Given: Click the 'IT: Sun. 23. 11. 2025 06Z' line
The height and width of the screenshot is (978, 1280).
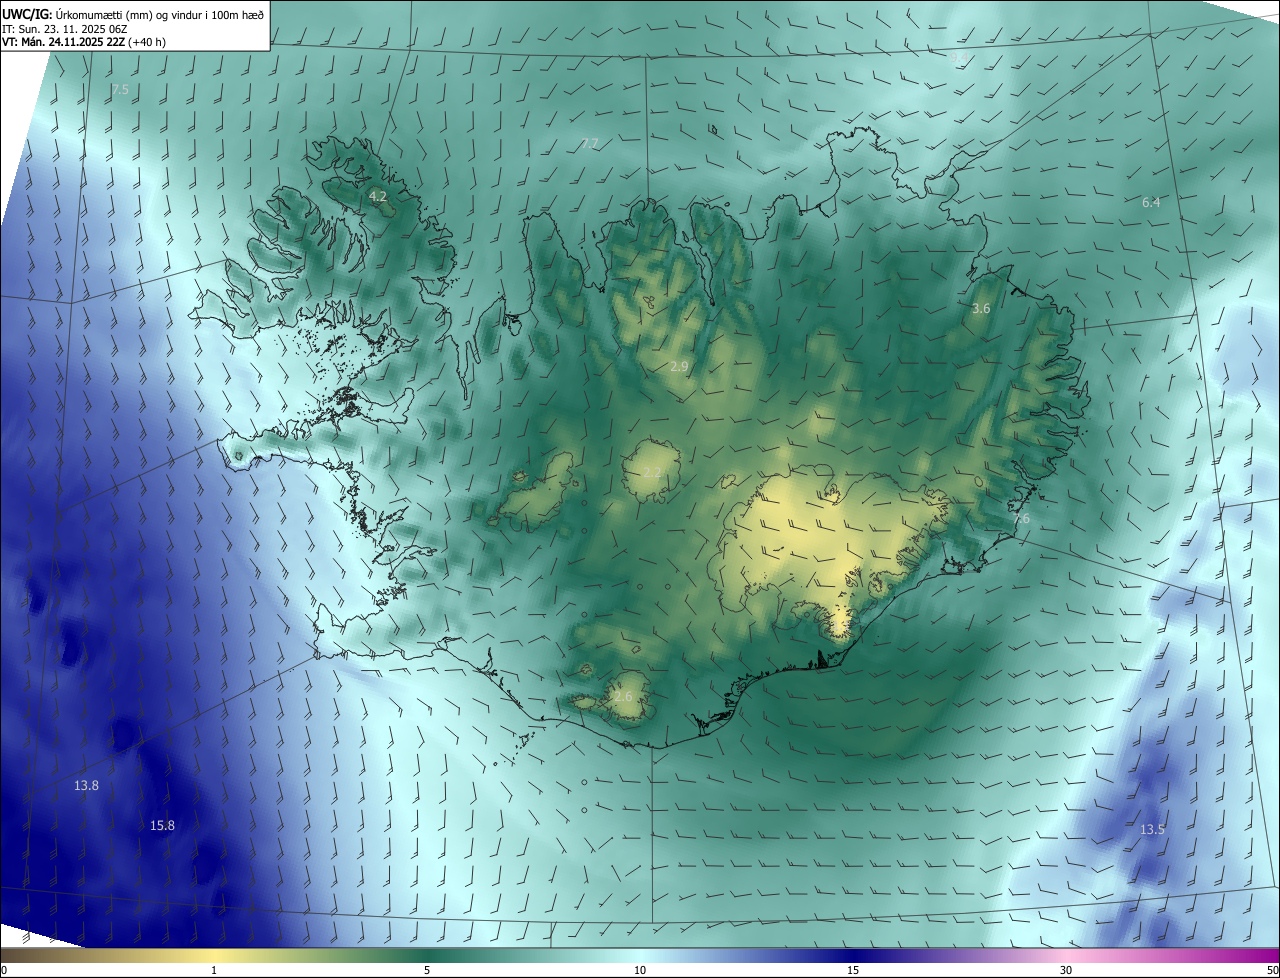Looking at the screenshot, I should (x=65, y=28).
